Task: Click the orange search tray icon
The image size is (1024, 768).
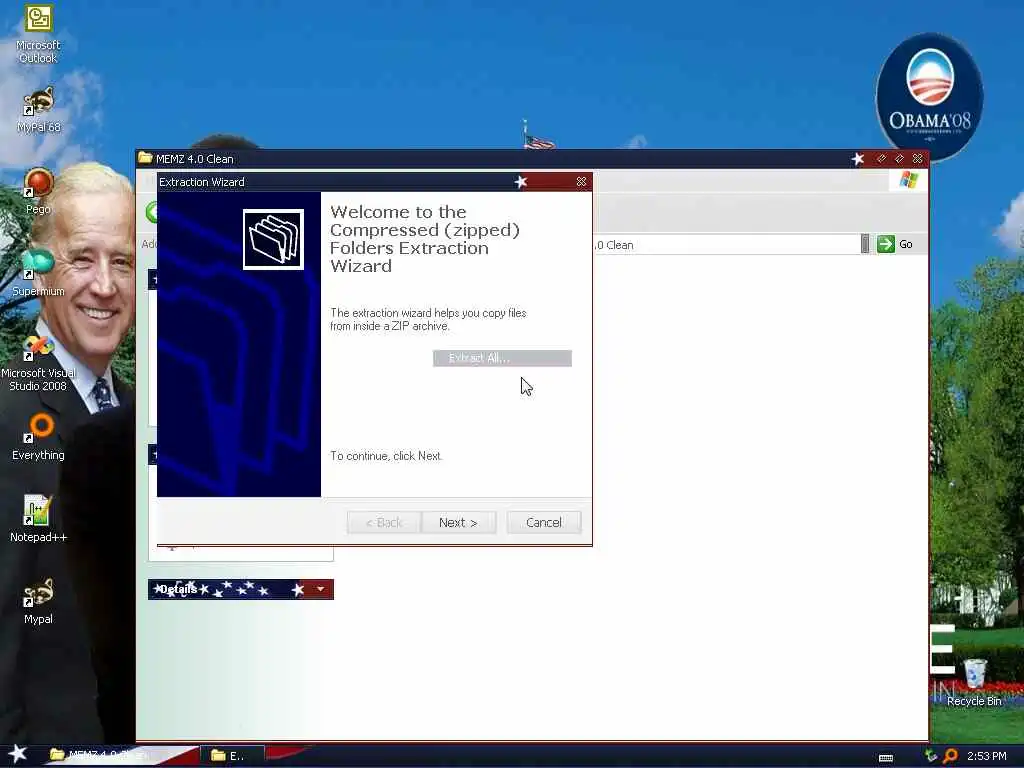Action: tap(950, 756)
